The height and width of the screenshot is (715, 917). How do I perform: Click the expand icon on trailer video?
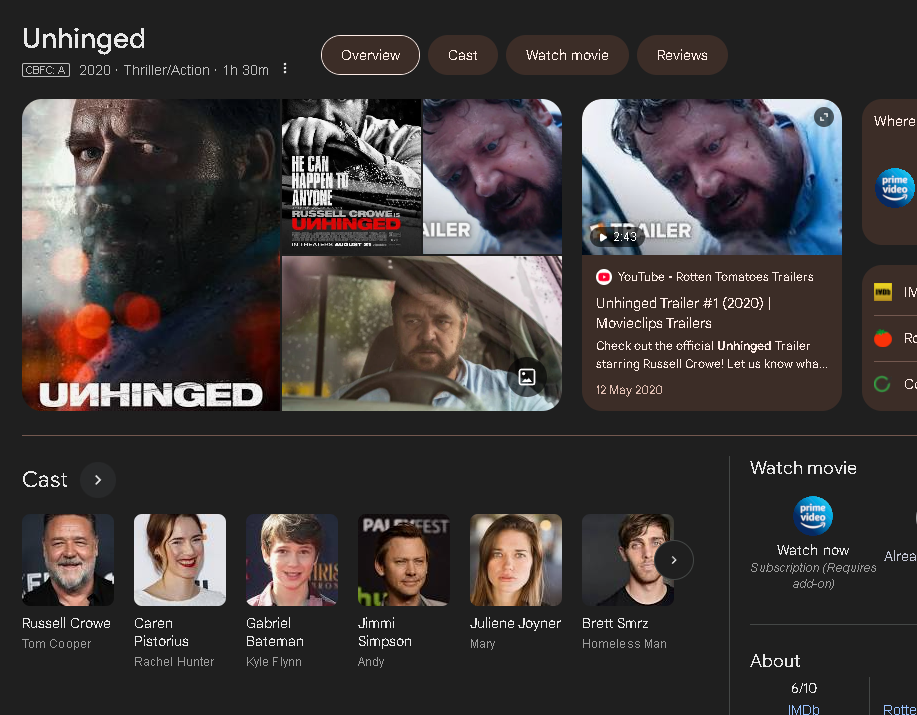[x=823, y=117]
